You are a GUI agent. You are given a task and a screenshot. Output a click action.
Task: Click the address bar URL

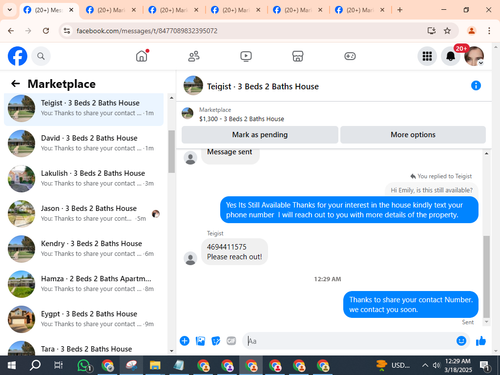click(x=147, y=31)
